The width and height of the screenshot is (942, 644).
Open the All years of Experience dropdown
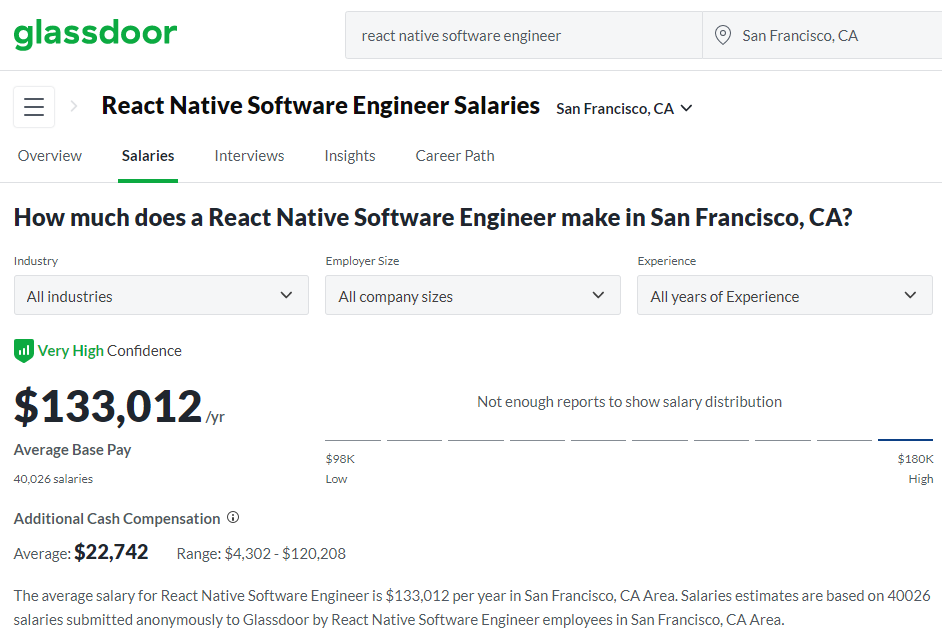coord(785,295)
